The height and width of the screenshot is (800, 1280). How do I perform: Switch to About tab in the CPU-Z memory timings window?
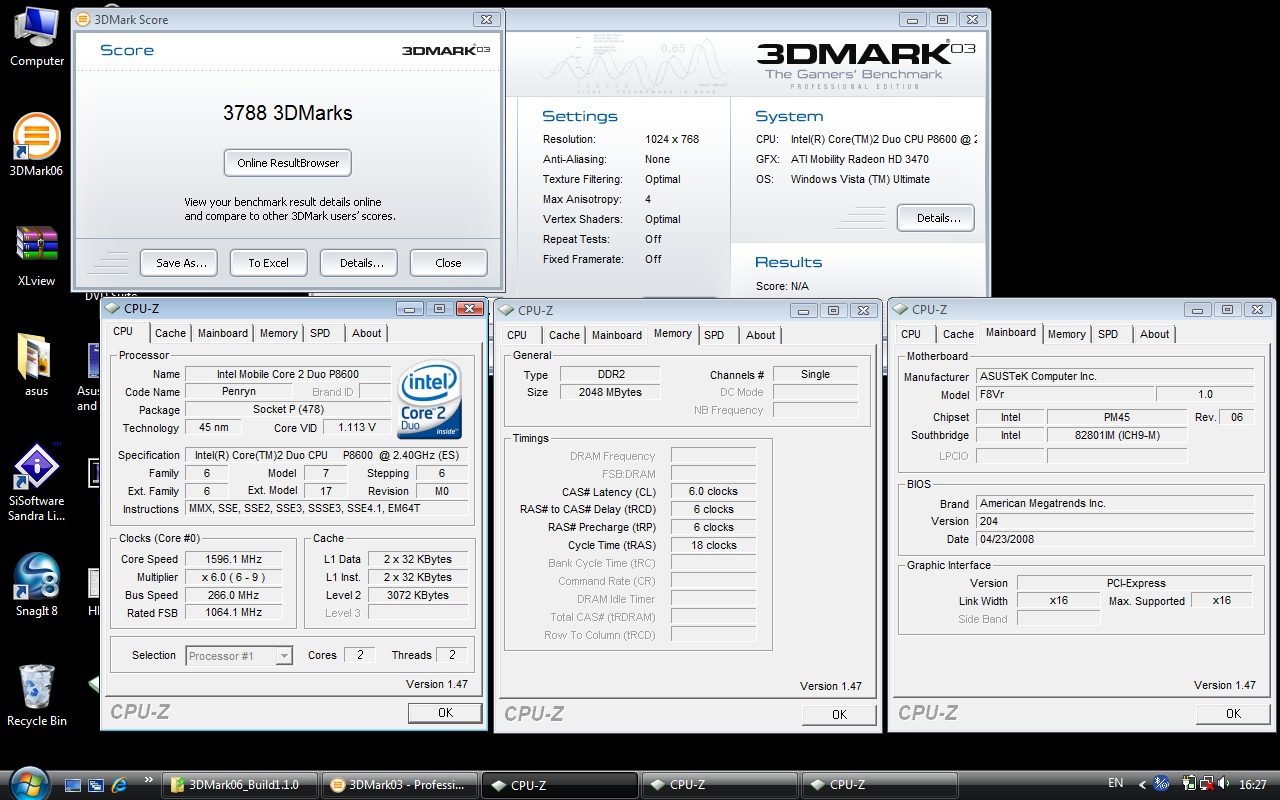point(761,335)
